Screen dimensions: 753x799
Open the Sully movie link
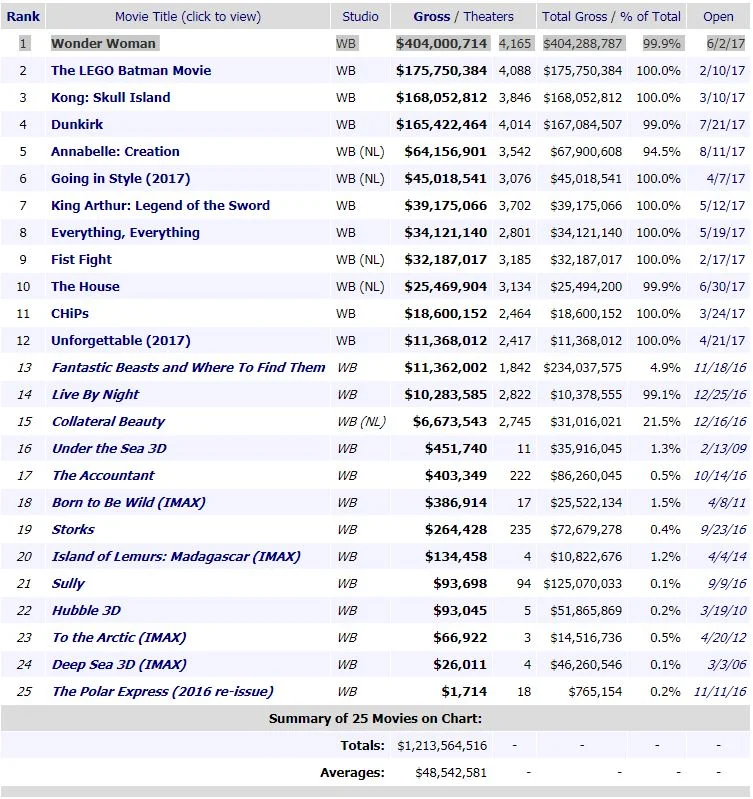[68, 583]
